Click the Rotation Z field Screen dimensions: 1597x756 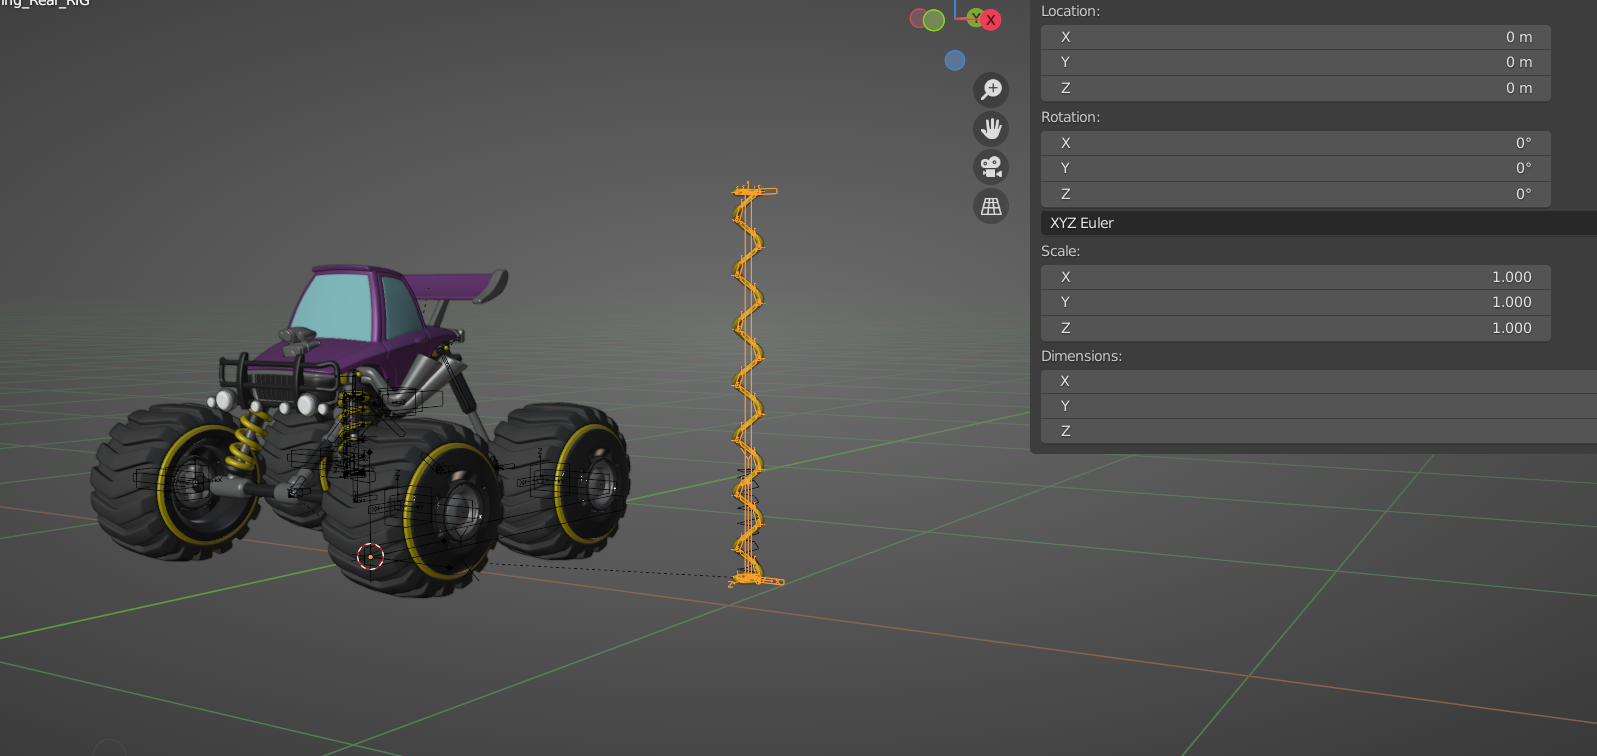click(x=1295, y=194)
